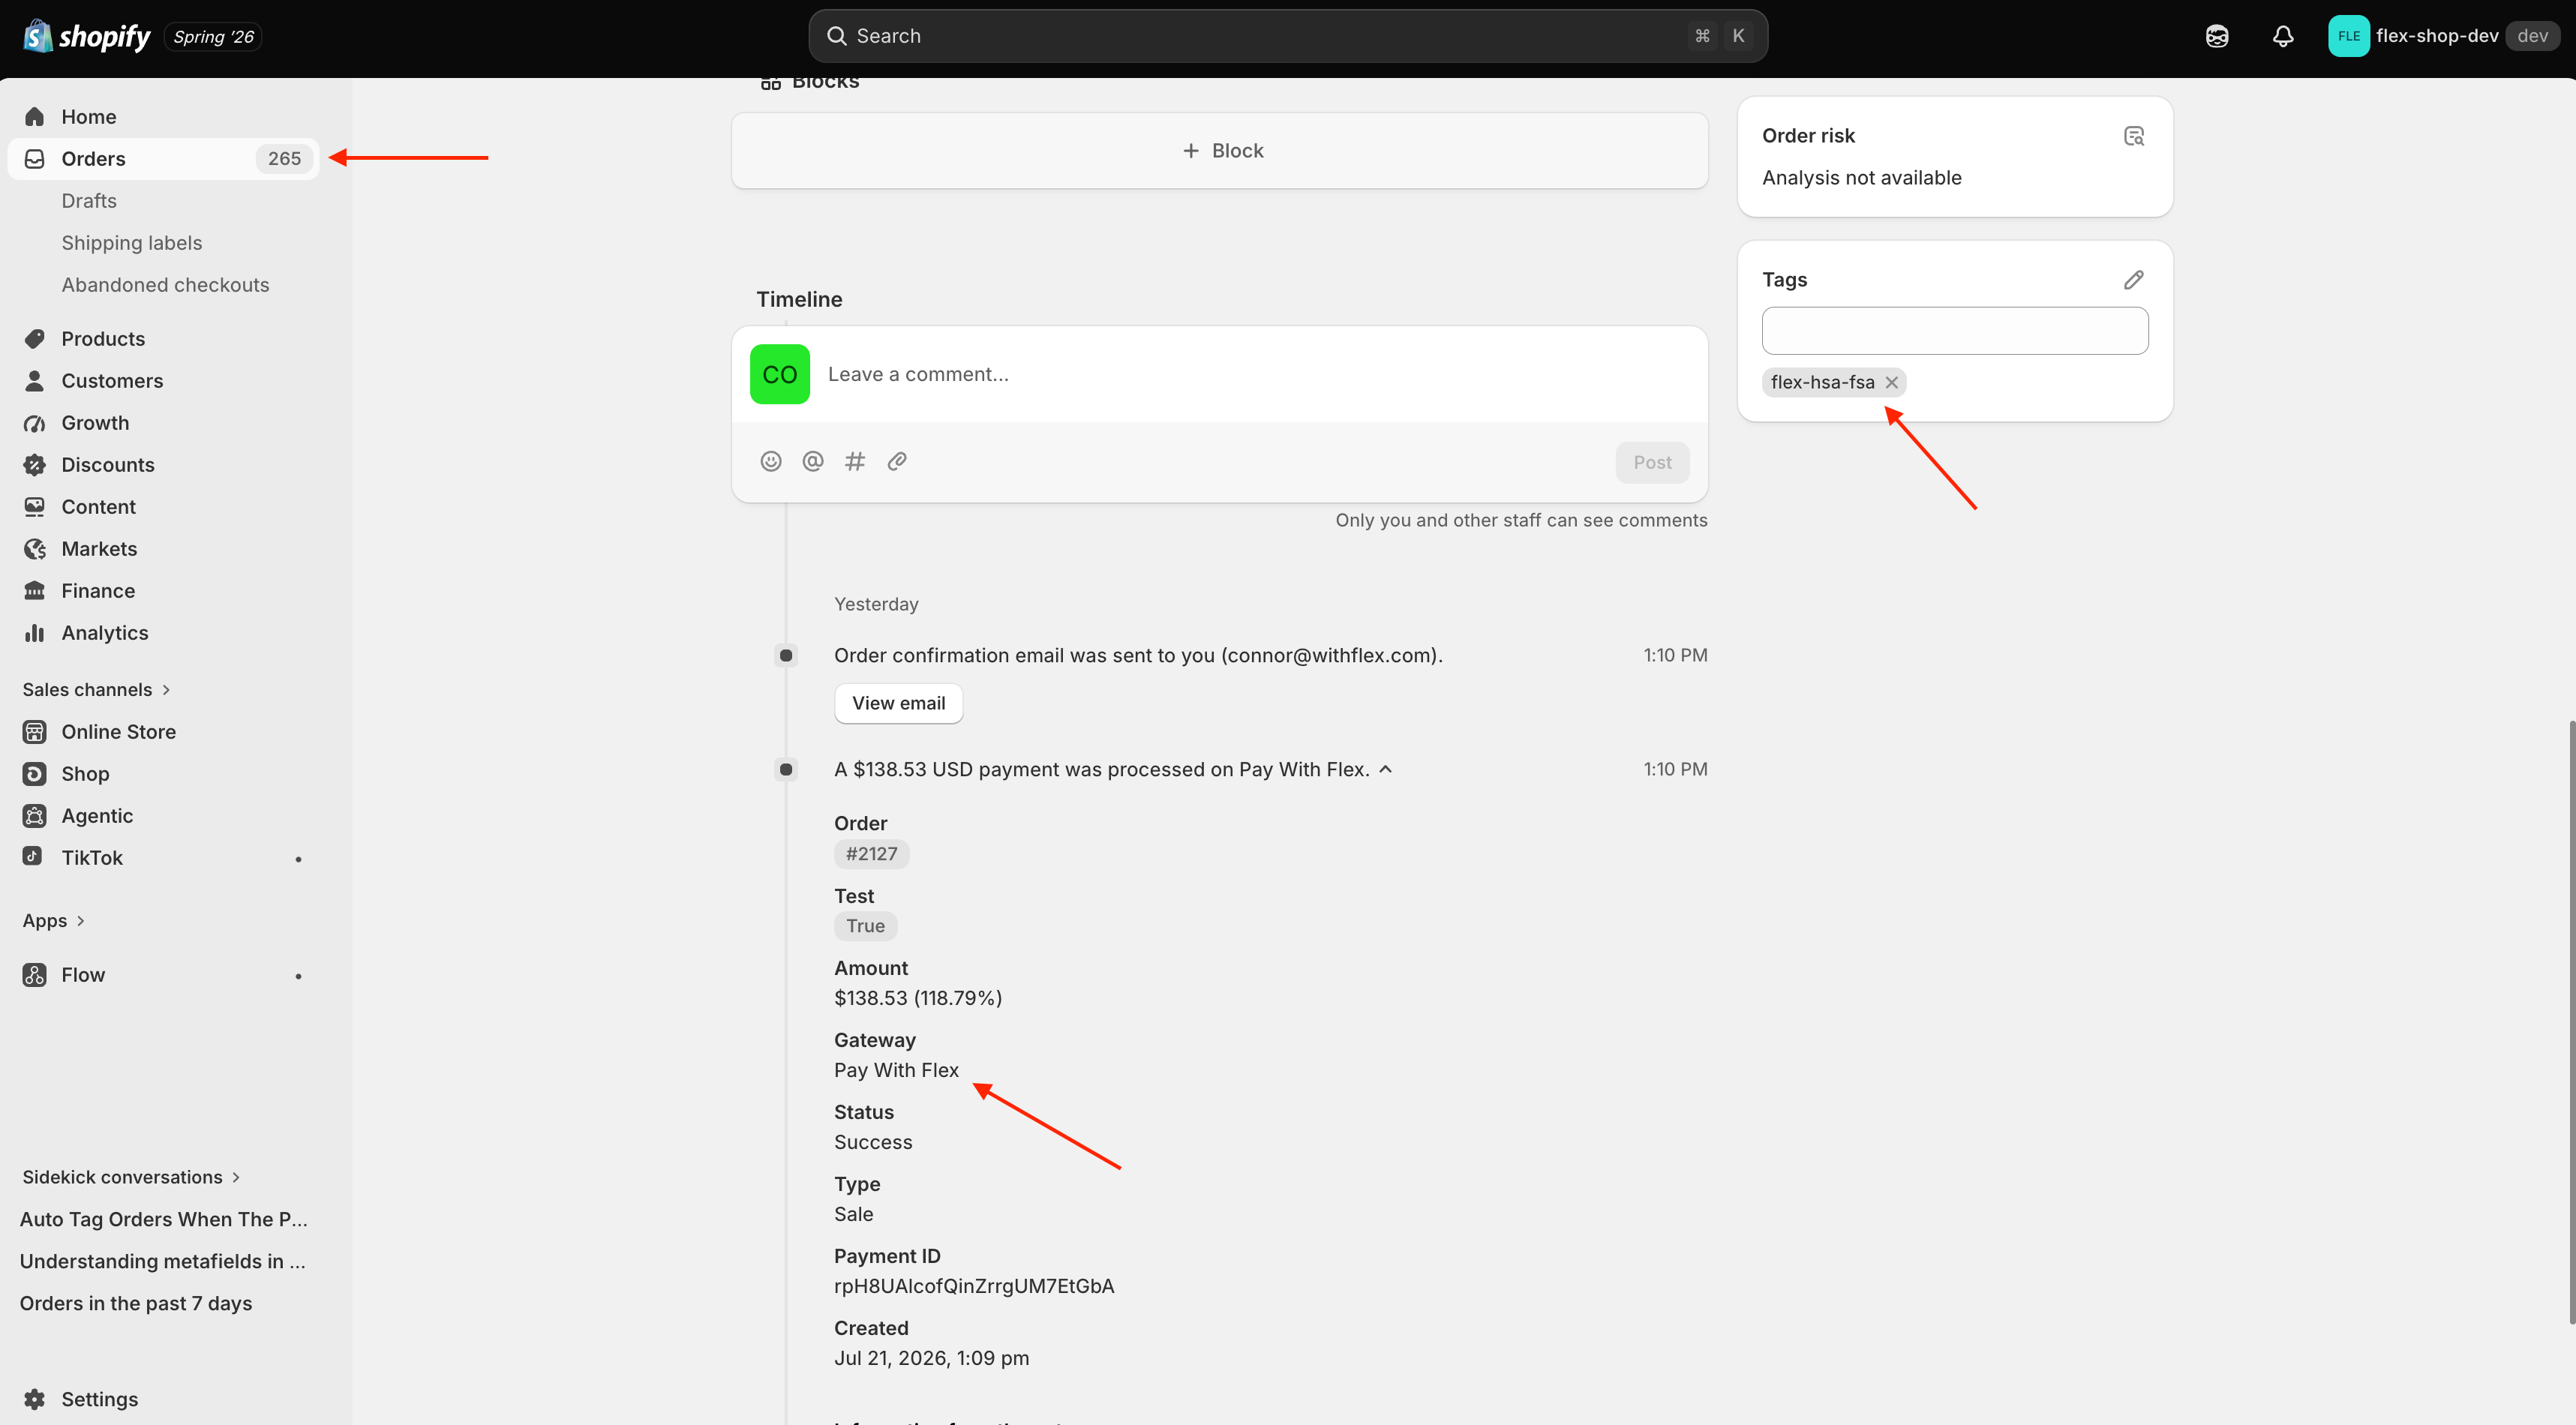Open Abandoned checkouts page

coord(166,285)
